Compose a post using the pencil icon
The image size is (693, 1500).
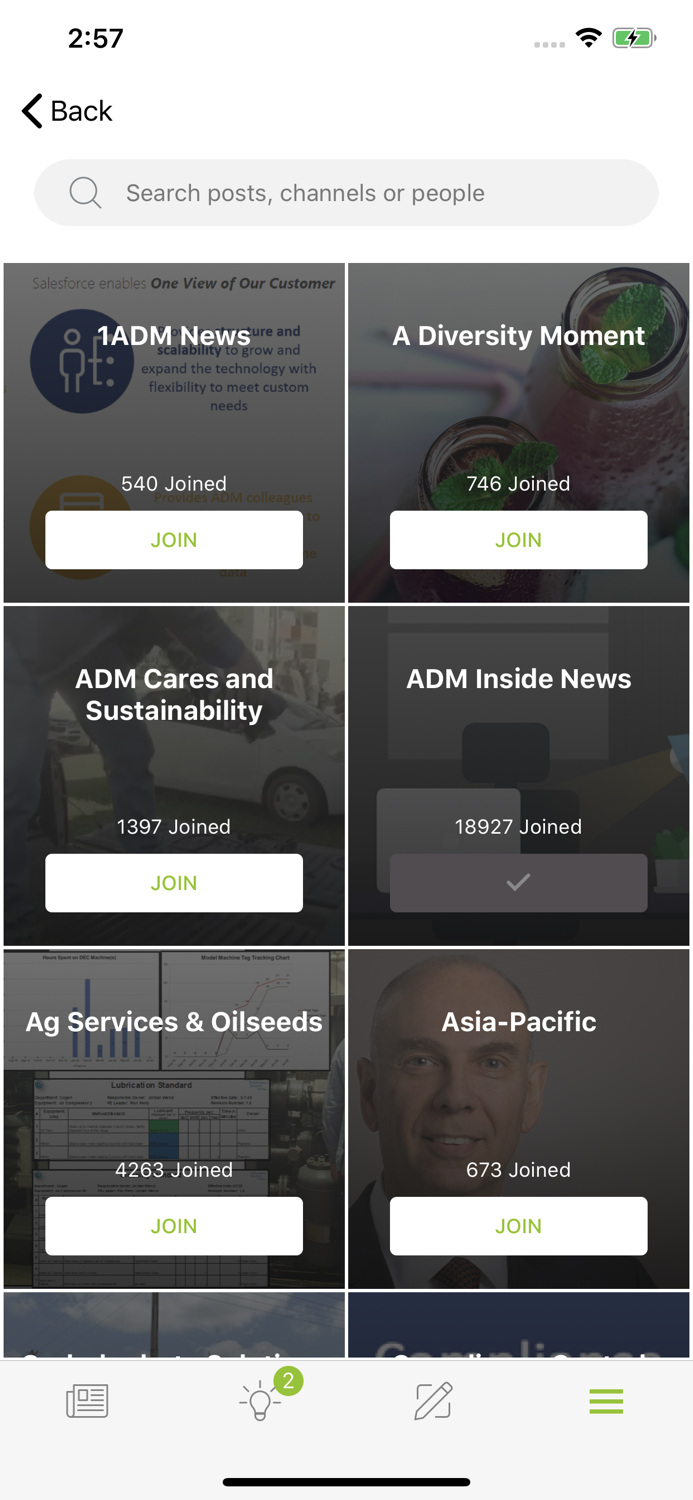pyautogui.click(x=433, y=1401)
